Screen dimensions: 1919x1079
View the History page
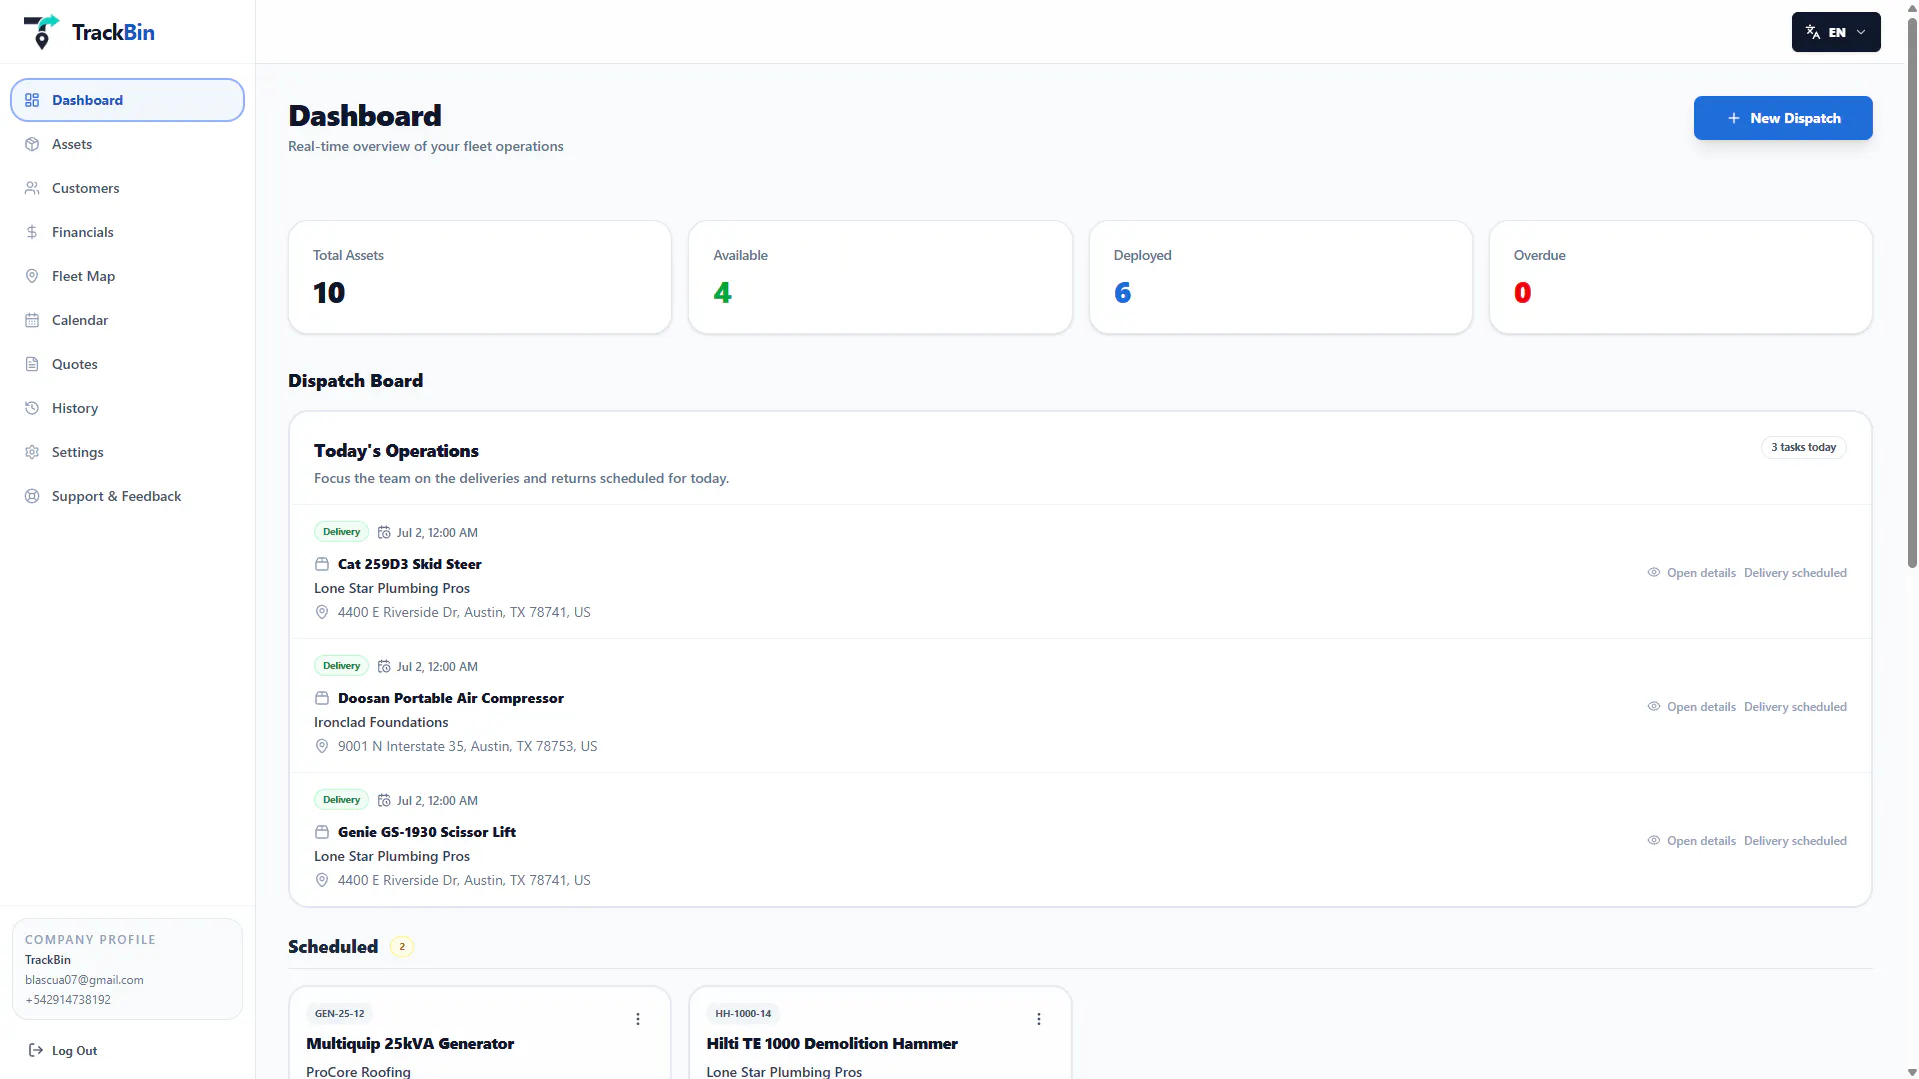click(127, 408)
